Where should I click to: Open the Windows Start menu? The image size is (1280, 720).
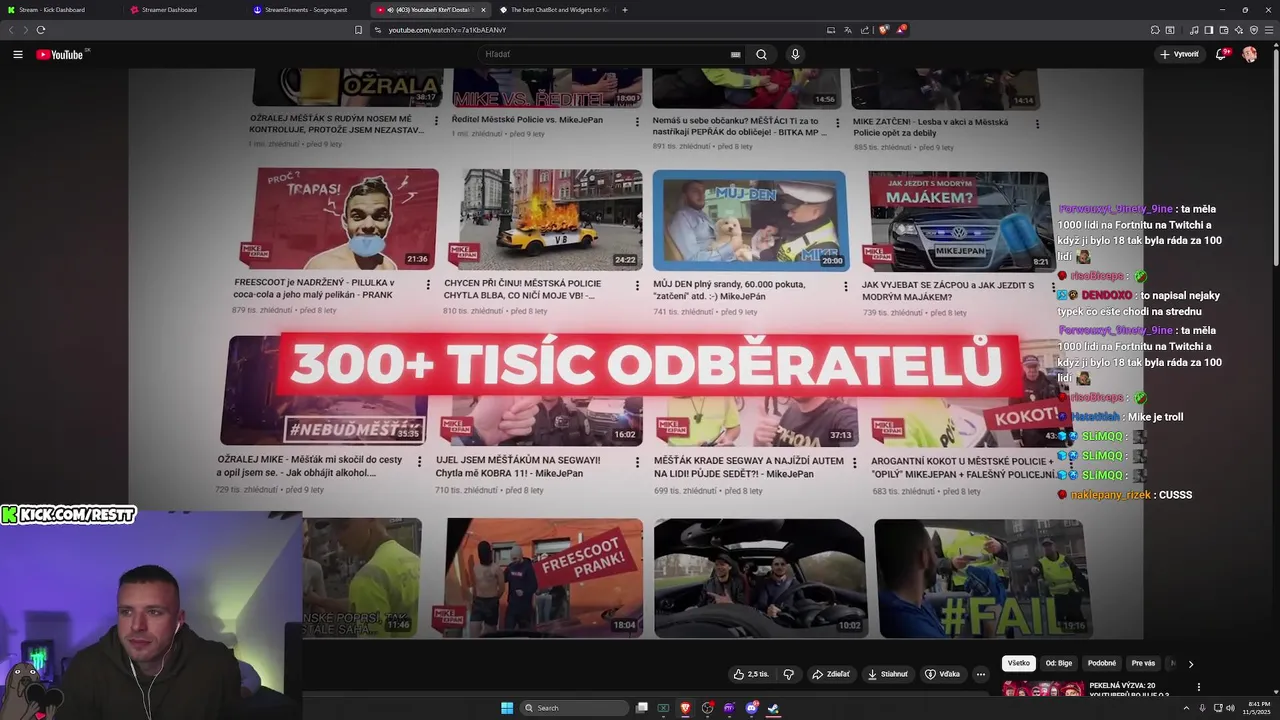507,708
